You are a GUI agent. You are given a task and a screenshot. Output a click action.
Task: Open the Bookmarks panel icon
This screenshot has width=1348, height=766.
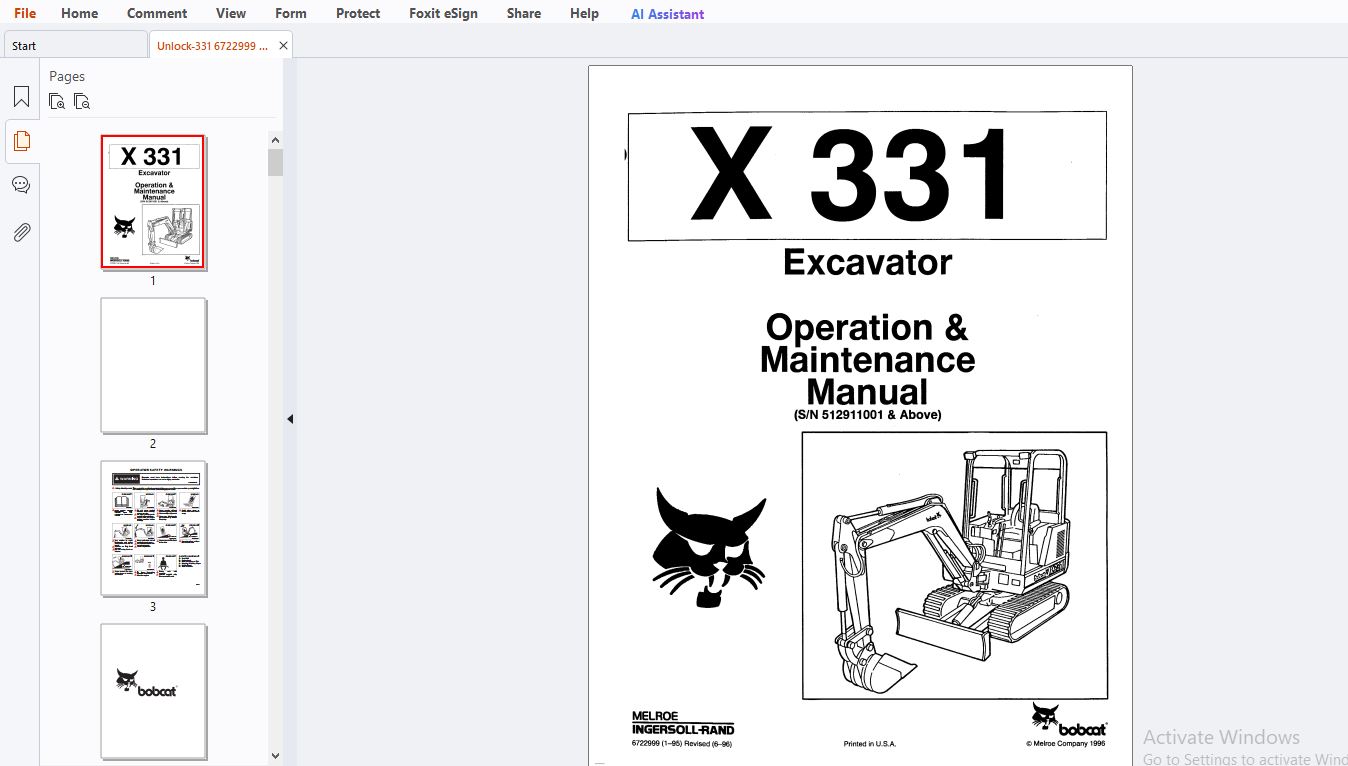tap(21, 97)
